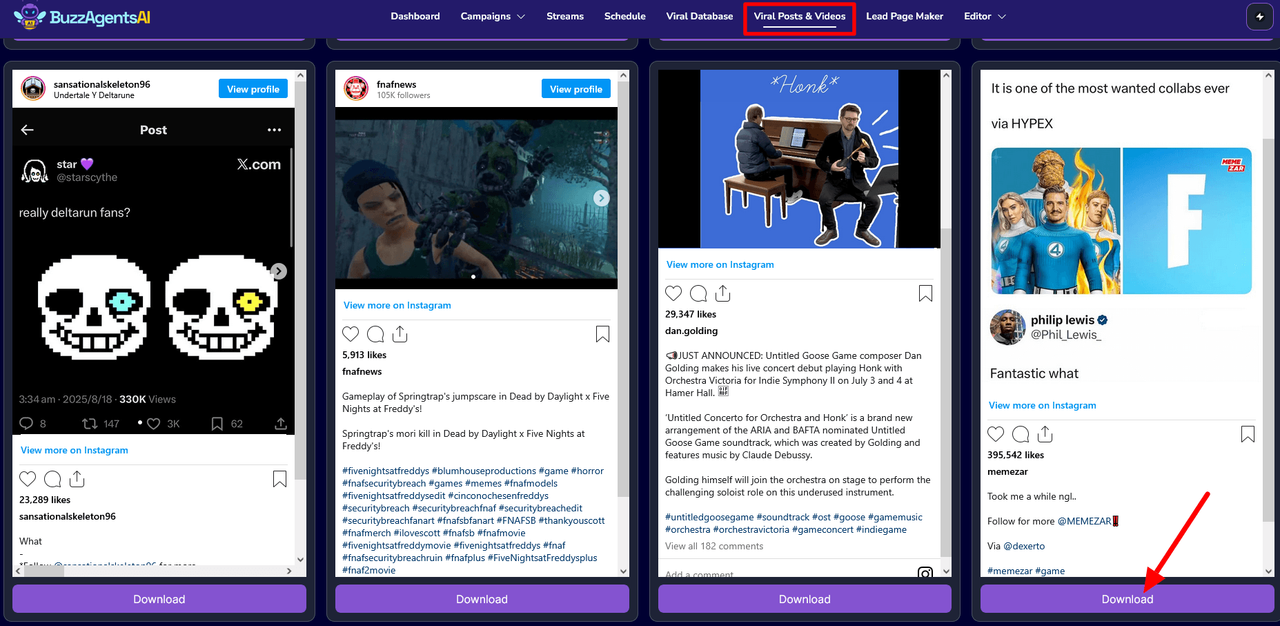This screenshot has height=626, width=1280.
Task: Download the dan.golding post
Action: [805, 599]
